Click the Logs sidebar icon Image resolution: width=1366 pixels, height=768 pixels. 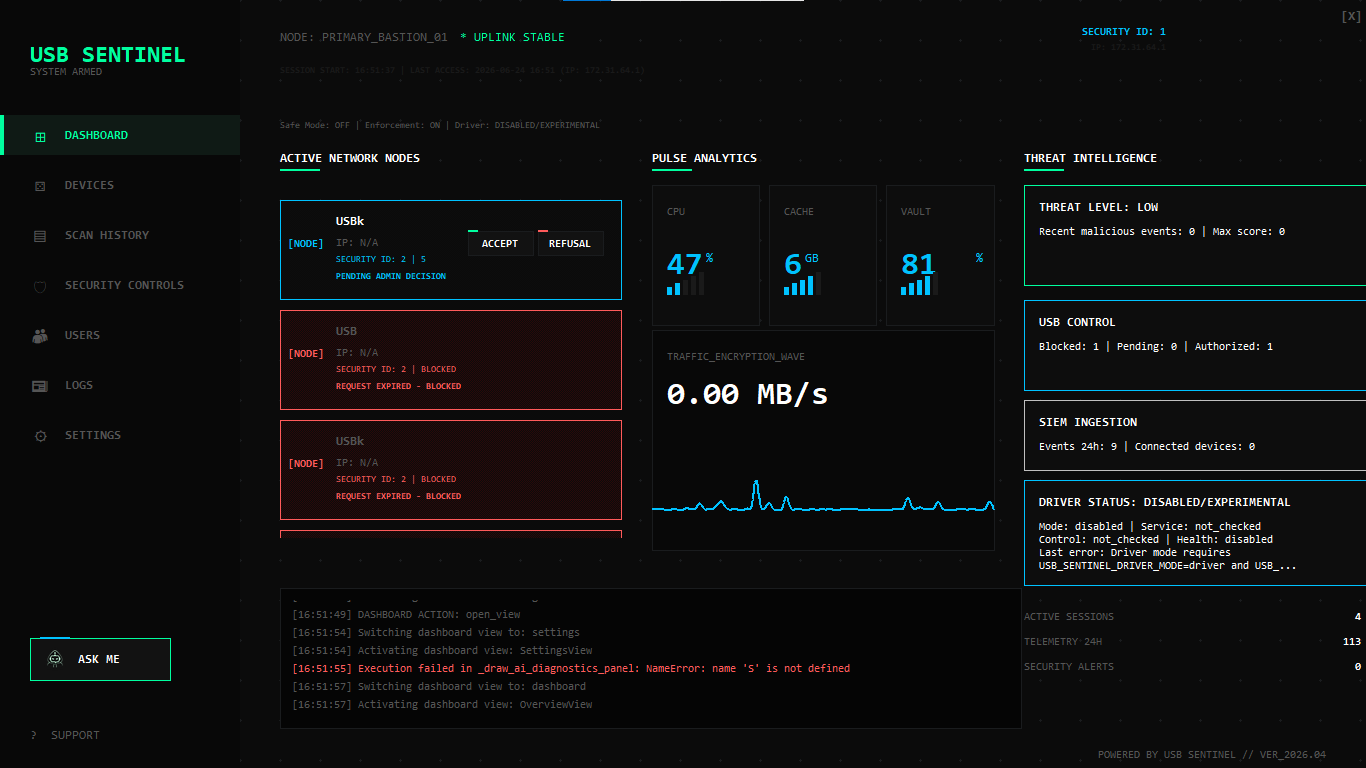[40, 386]
